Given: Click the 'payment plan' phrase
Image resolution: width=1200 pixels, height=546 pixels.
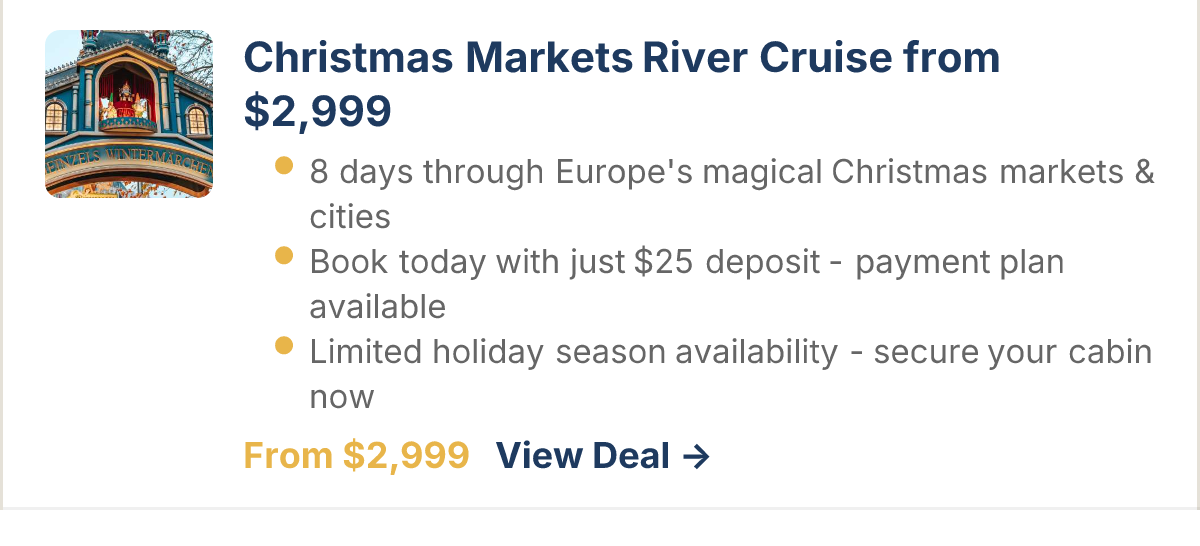Looking at the screenshot, I should [960, 262].
